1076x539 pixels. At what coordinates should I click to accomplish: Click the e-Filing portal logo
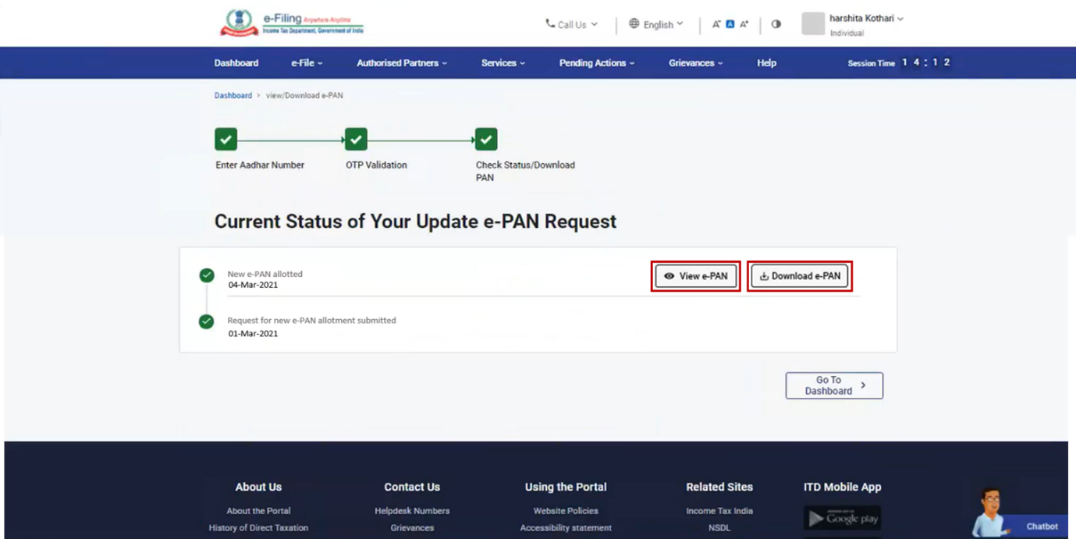(x=291, y=23)
